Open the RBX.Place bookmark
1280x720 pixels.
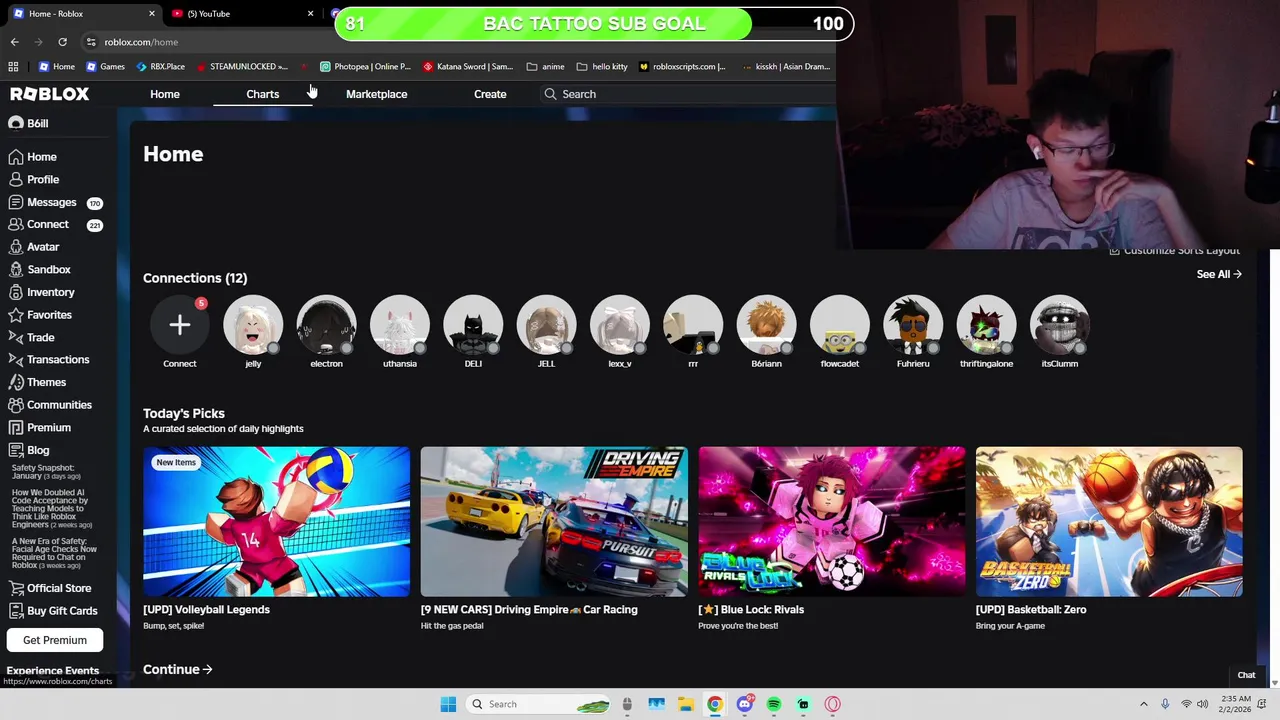161,67
